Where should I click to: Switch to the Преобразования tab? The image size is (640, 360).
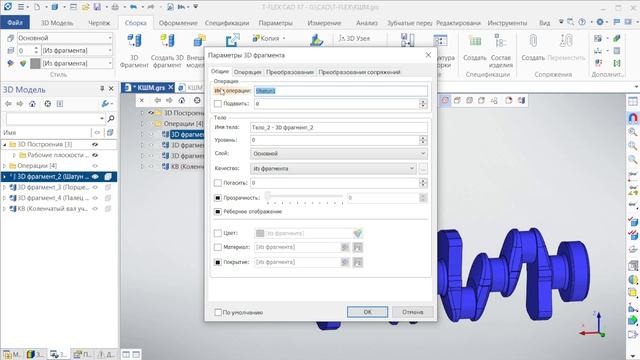[290, 72]
